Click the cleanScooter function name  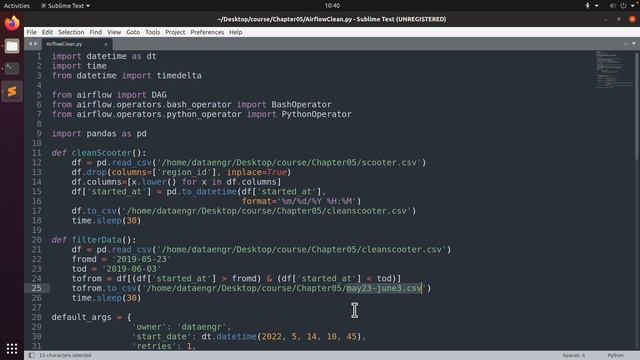(102, 153)
